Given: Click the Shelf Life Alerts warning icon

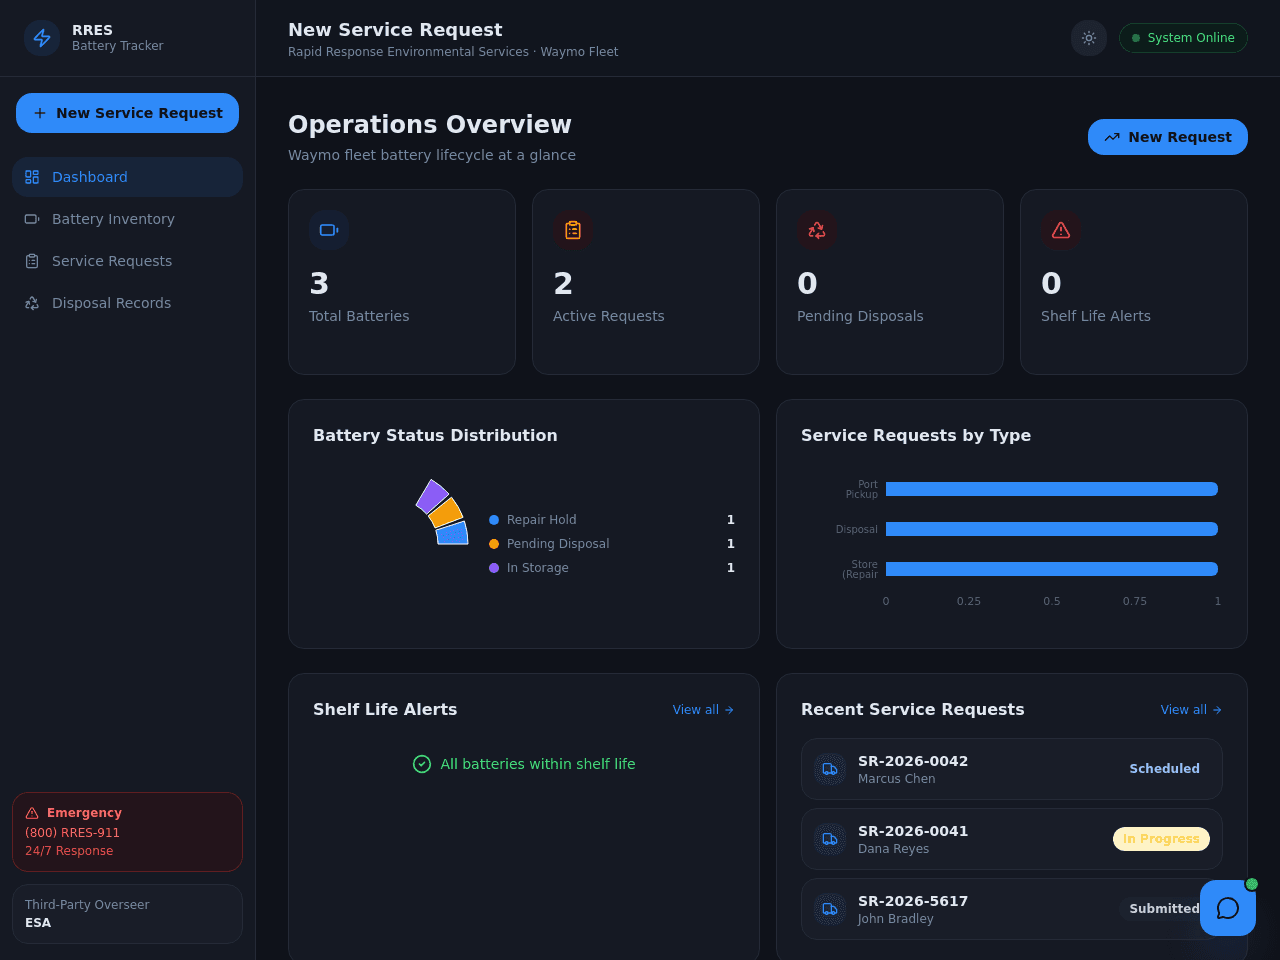Looking at the screenshot, I should (1061, 230).
